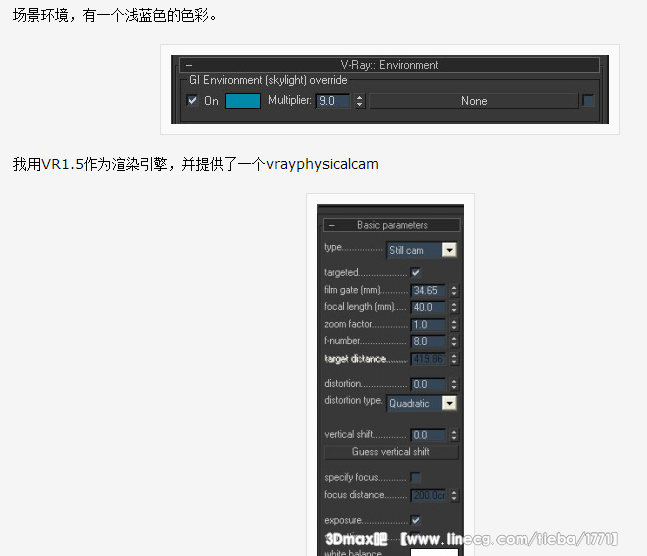Click the target distance field

click(x=428, y=359)
